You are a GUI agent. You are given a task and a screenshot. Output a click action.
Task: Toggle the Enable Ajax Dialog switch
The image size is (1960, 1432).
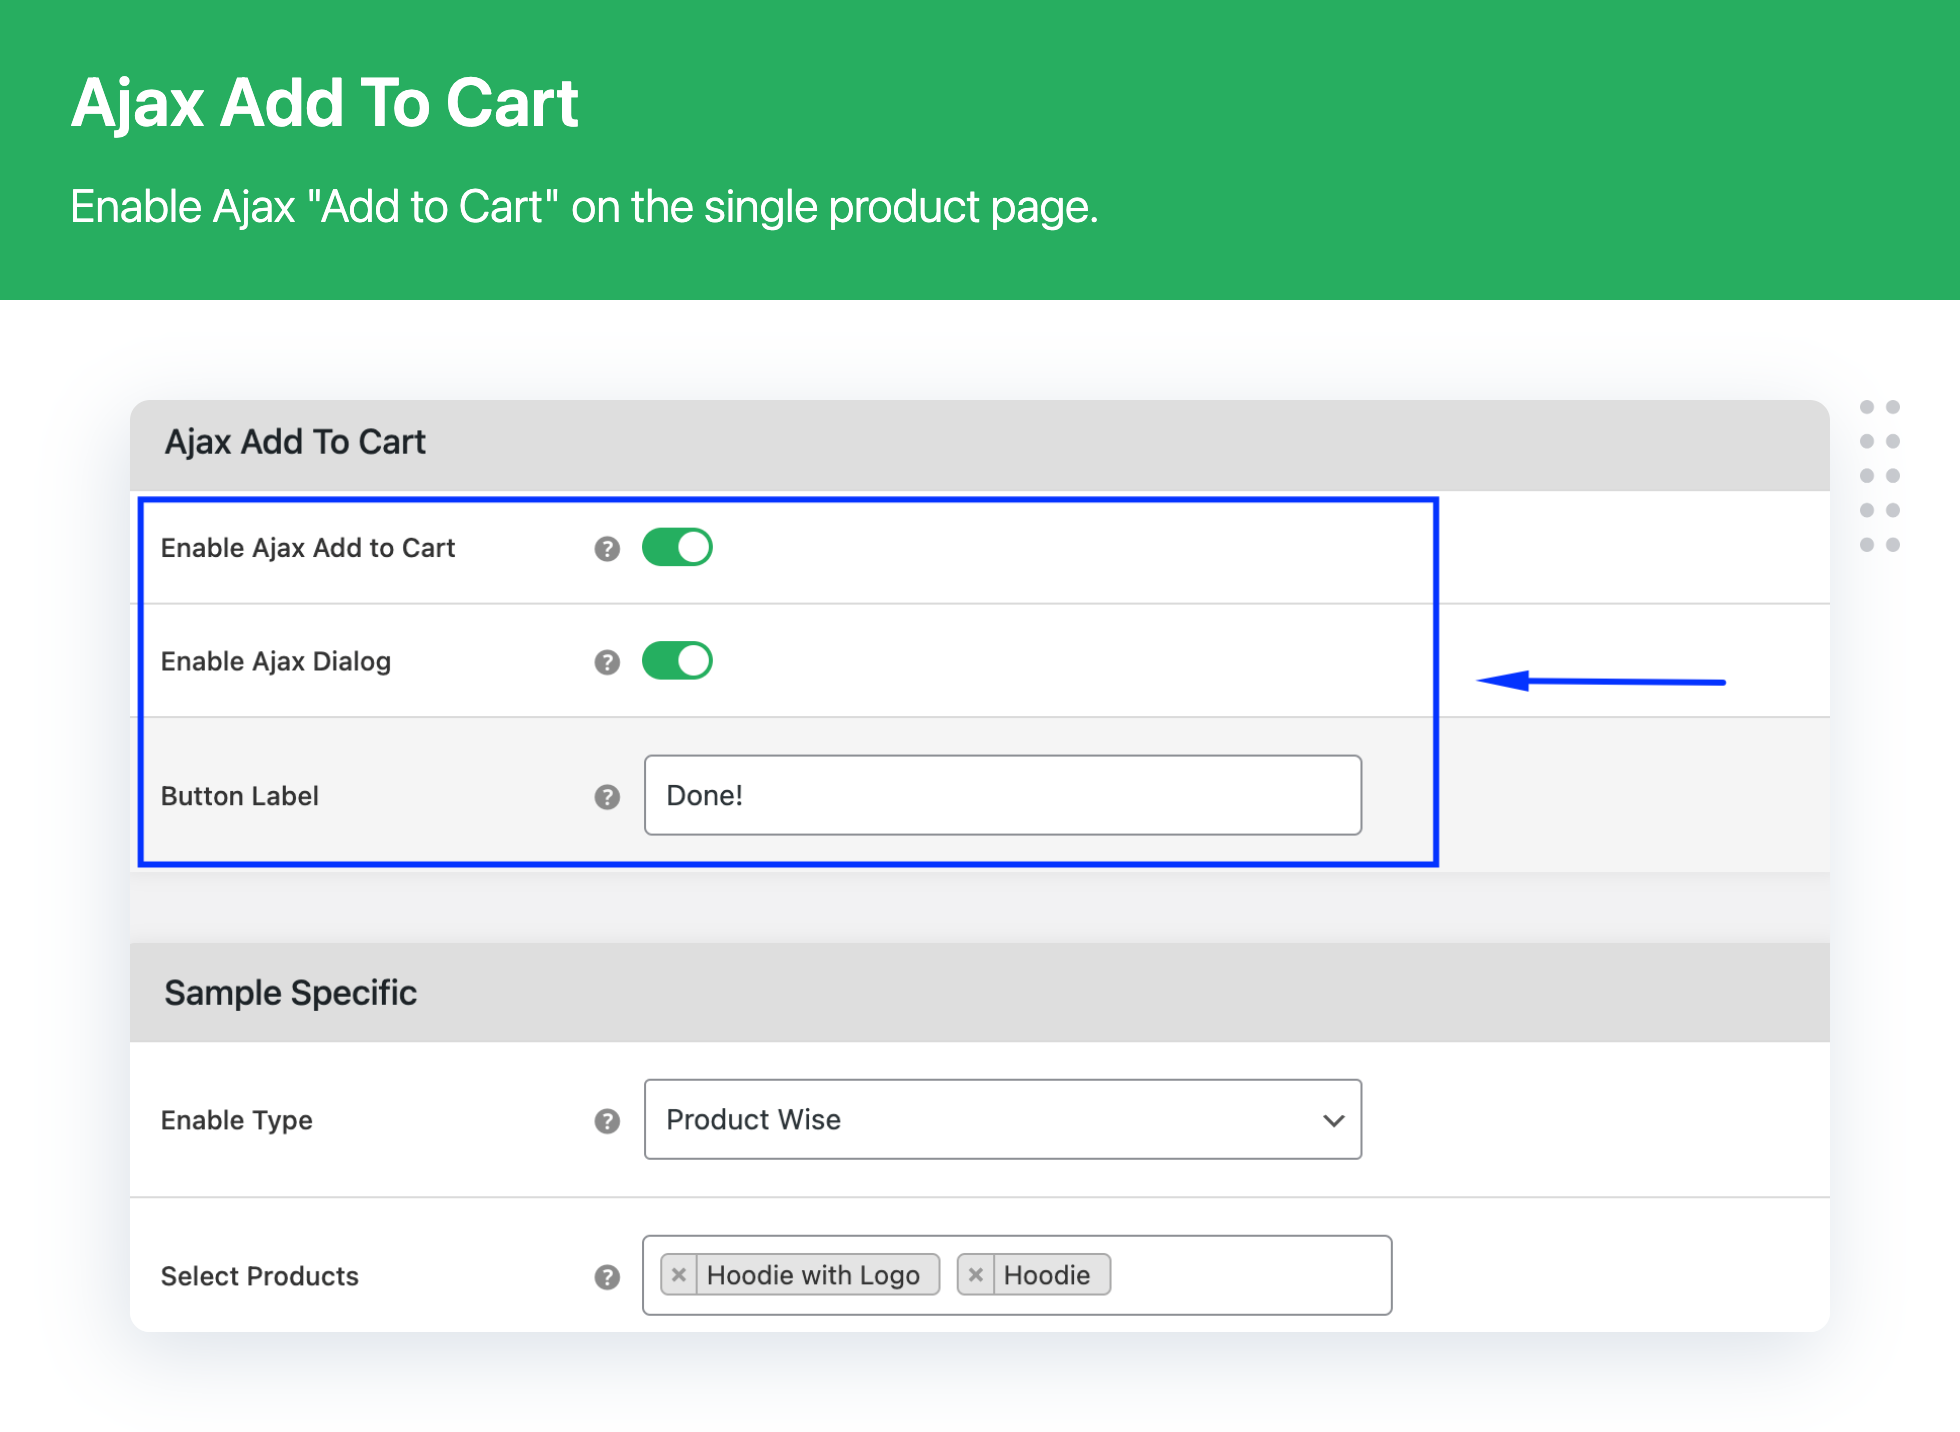click(677, 661)
